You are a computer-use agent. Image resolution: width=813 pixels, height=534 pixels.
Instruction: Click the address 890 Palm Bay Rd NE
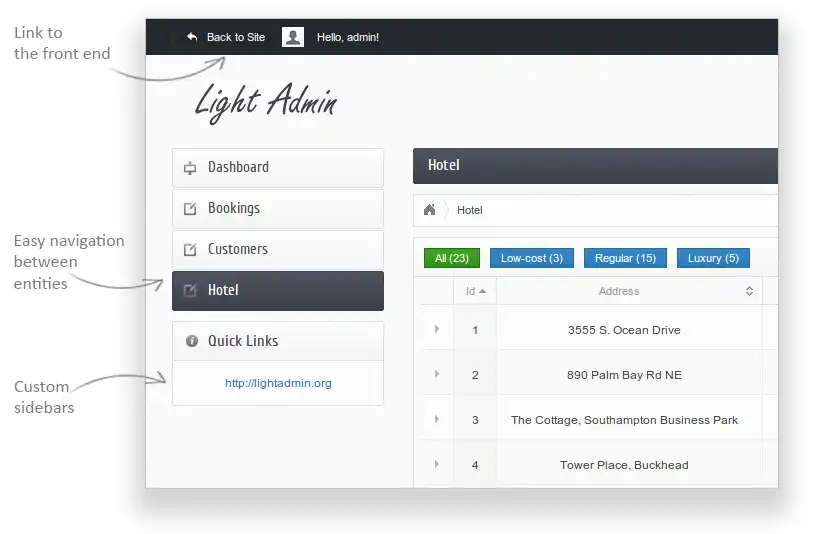pos(624,375)
